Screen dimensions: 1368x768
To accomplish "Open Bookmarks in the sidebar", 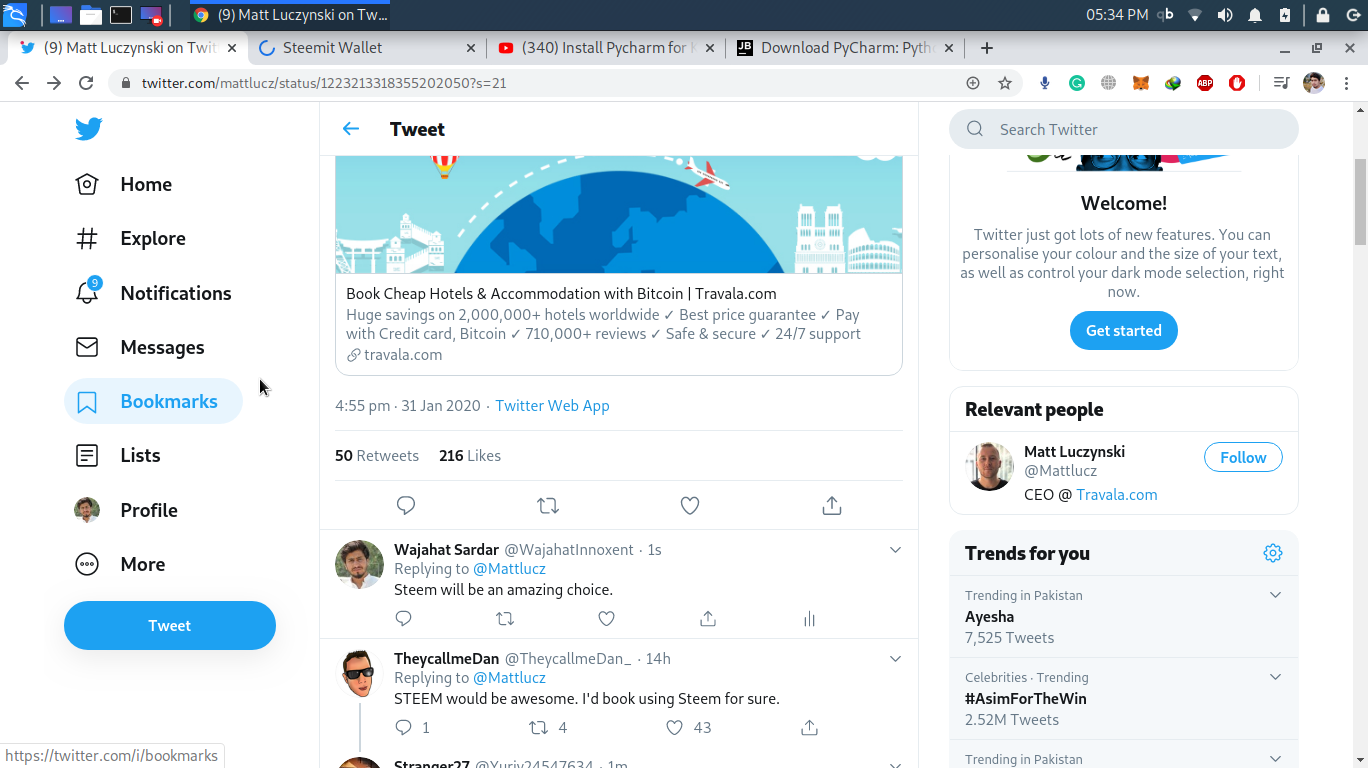I will pyautogui.click(x=153, y=401).
